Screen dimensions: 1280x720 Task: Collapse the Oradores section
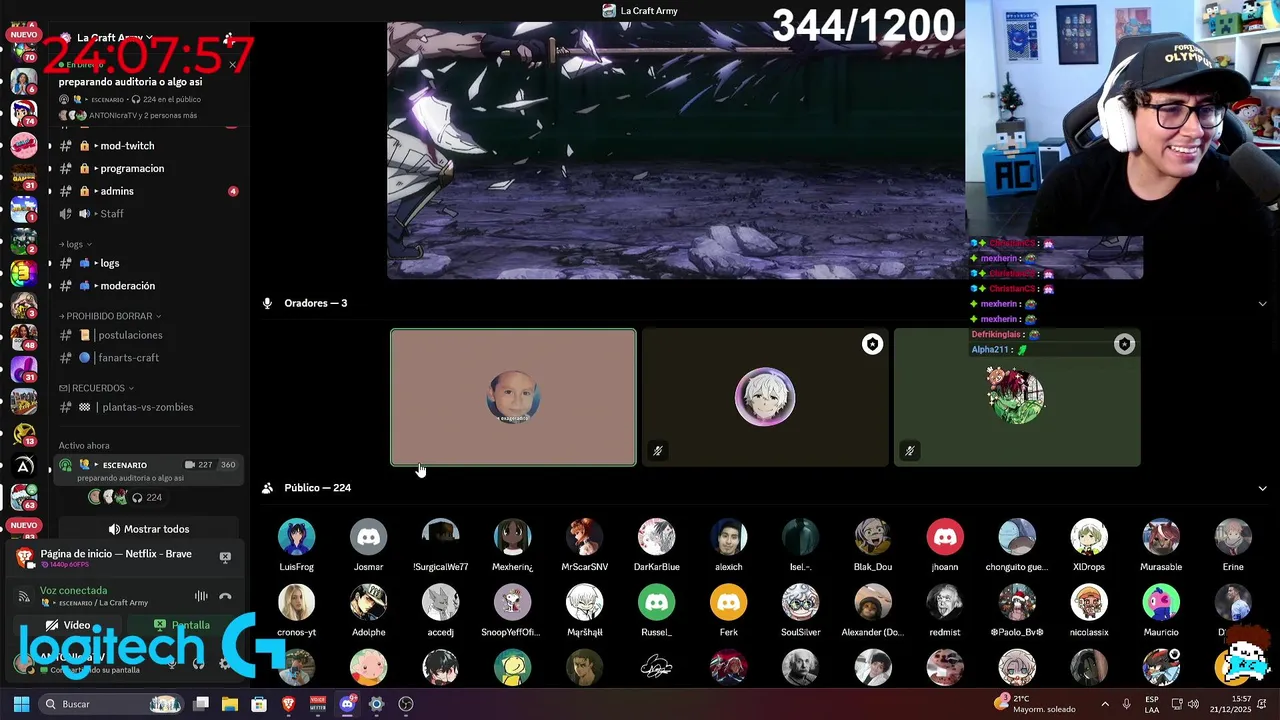coord(1262,303)
